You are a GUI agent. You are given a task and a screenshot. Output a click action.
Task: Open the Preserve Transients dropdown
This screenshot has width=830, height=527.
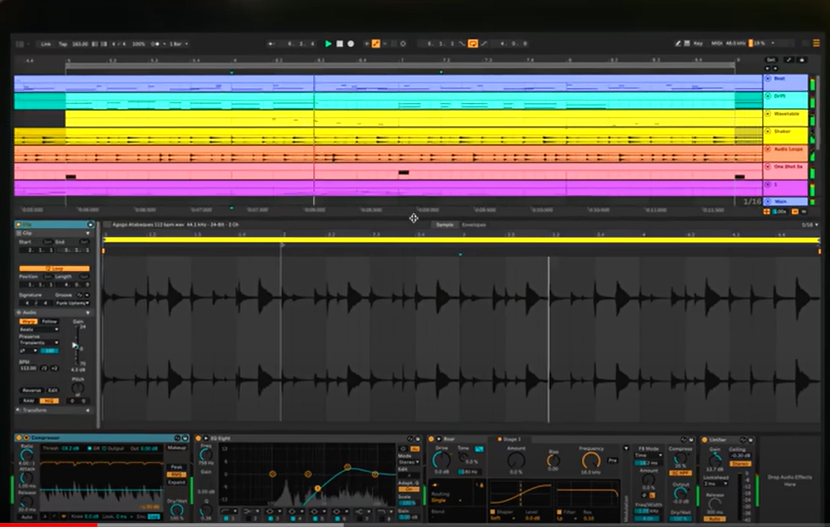[x=39, y=342]
